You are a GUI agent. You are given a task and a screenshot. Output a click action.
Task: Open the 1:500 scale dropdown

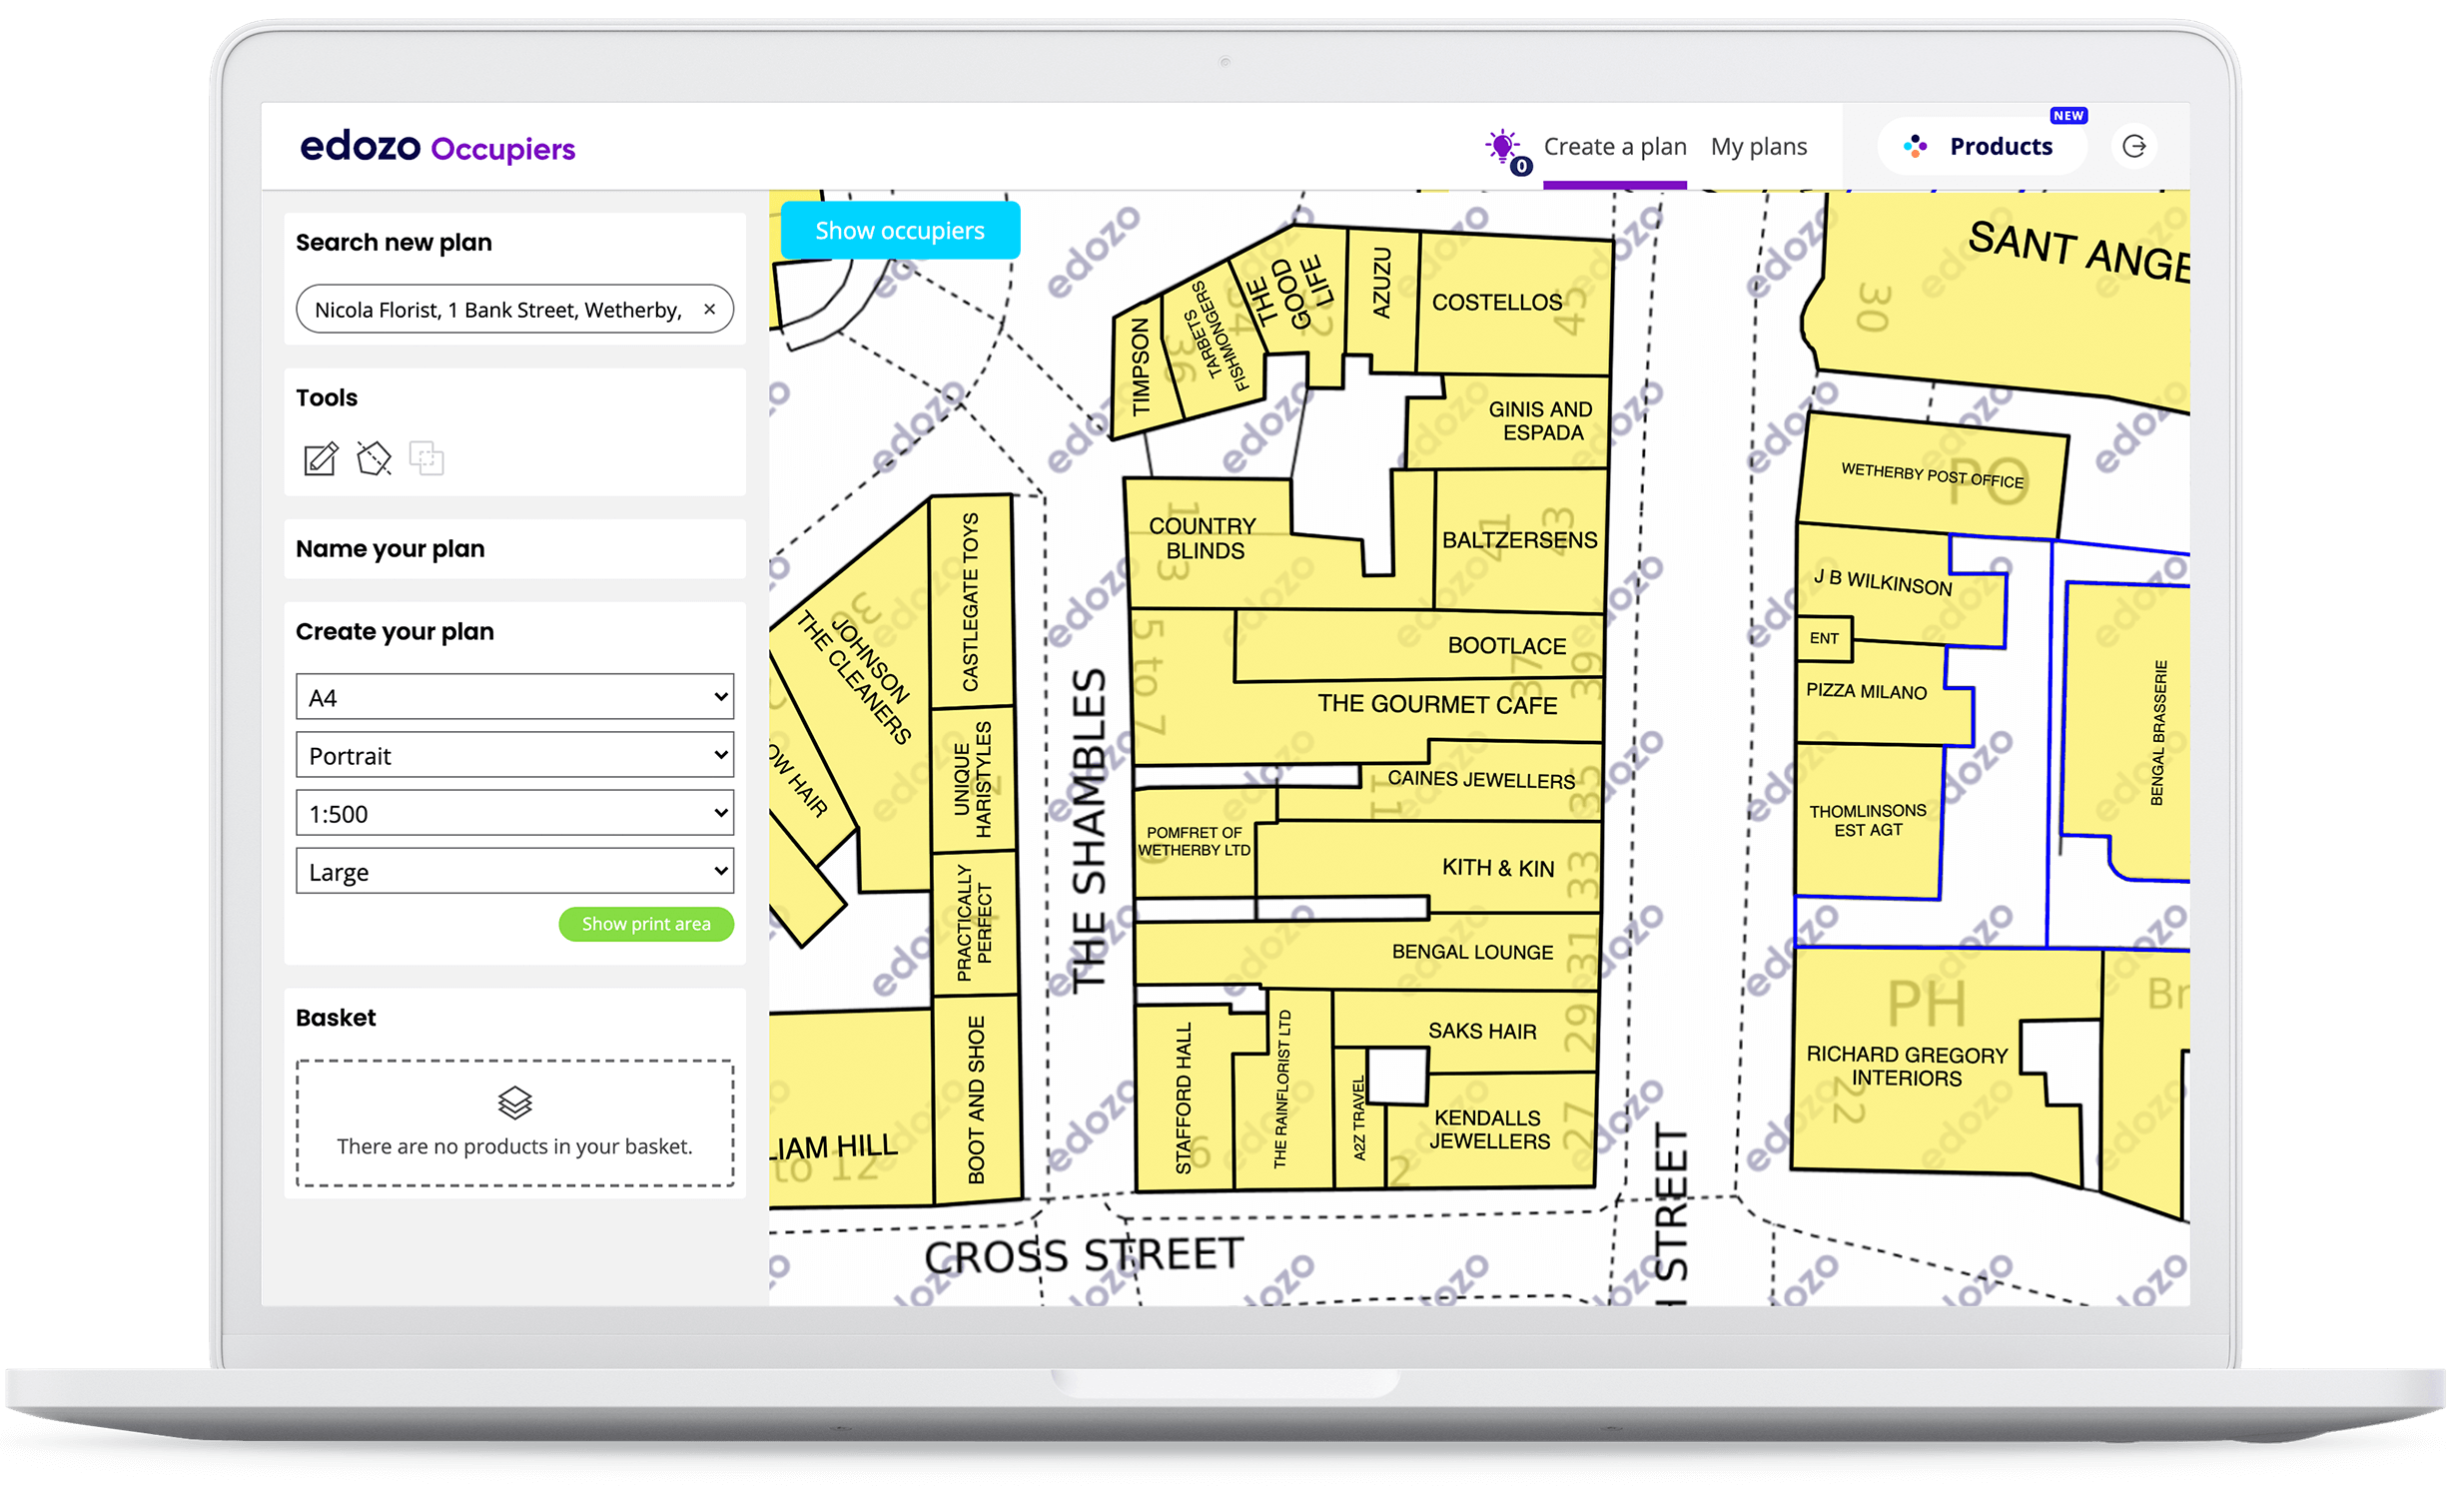pyautogui.click(x=514, y=814)
